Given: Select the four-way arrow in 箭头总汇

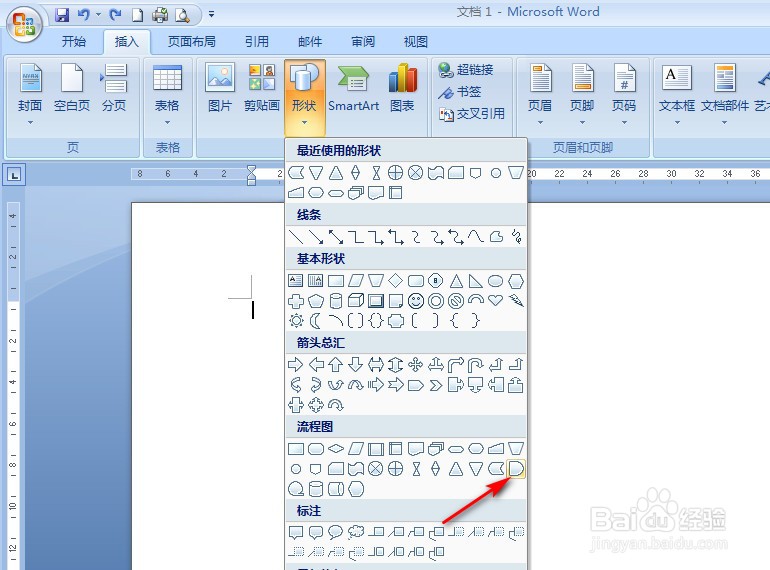Looking at the screenshot, I should (x=416, y=365).
